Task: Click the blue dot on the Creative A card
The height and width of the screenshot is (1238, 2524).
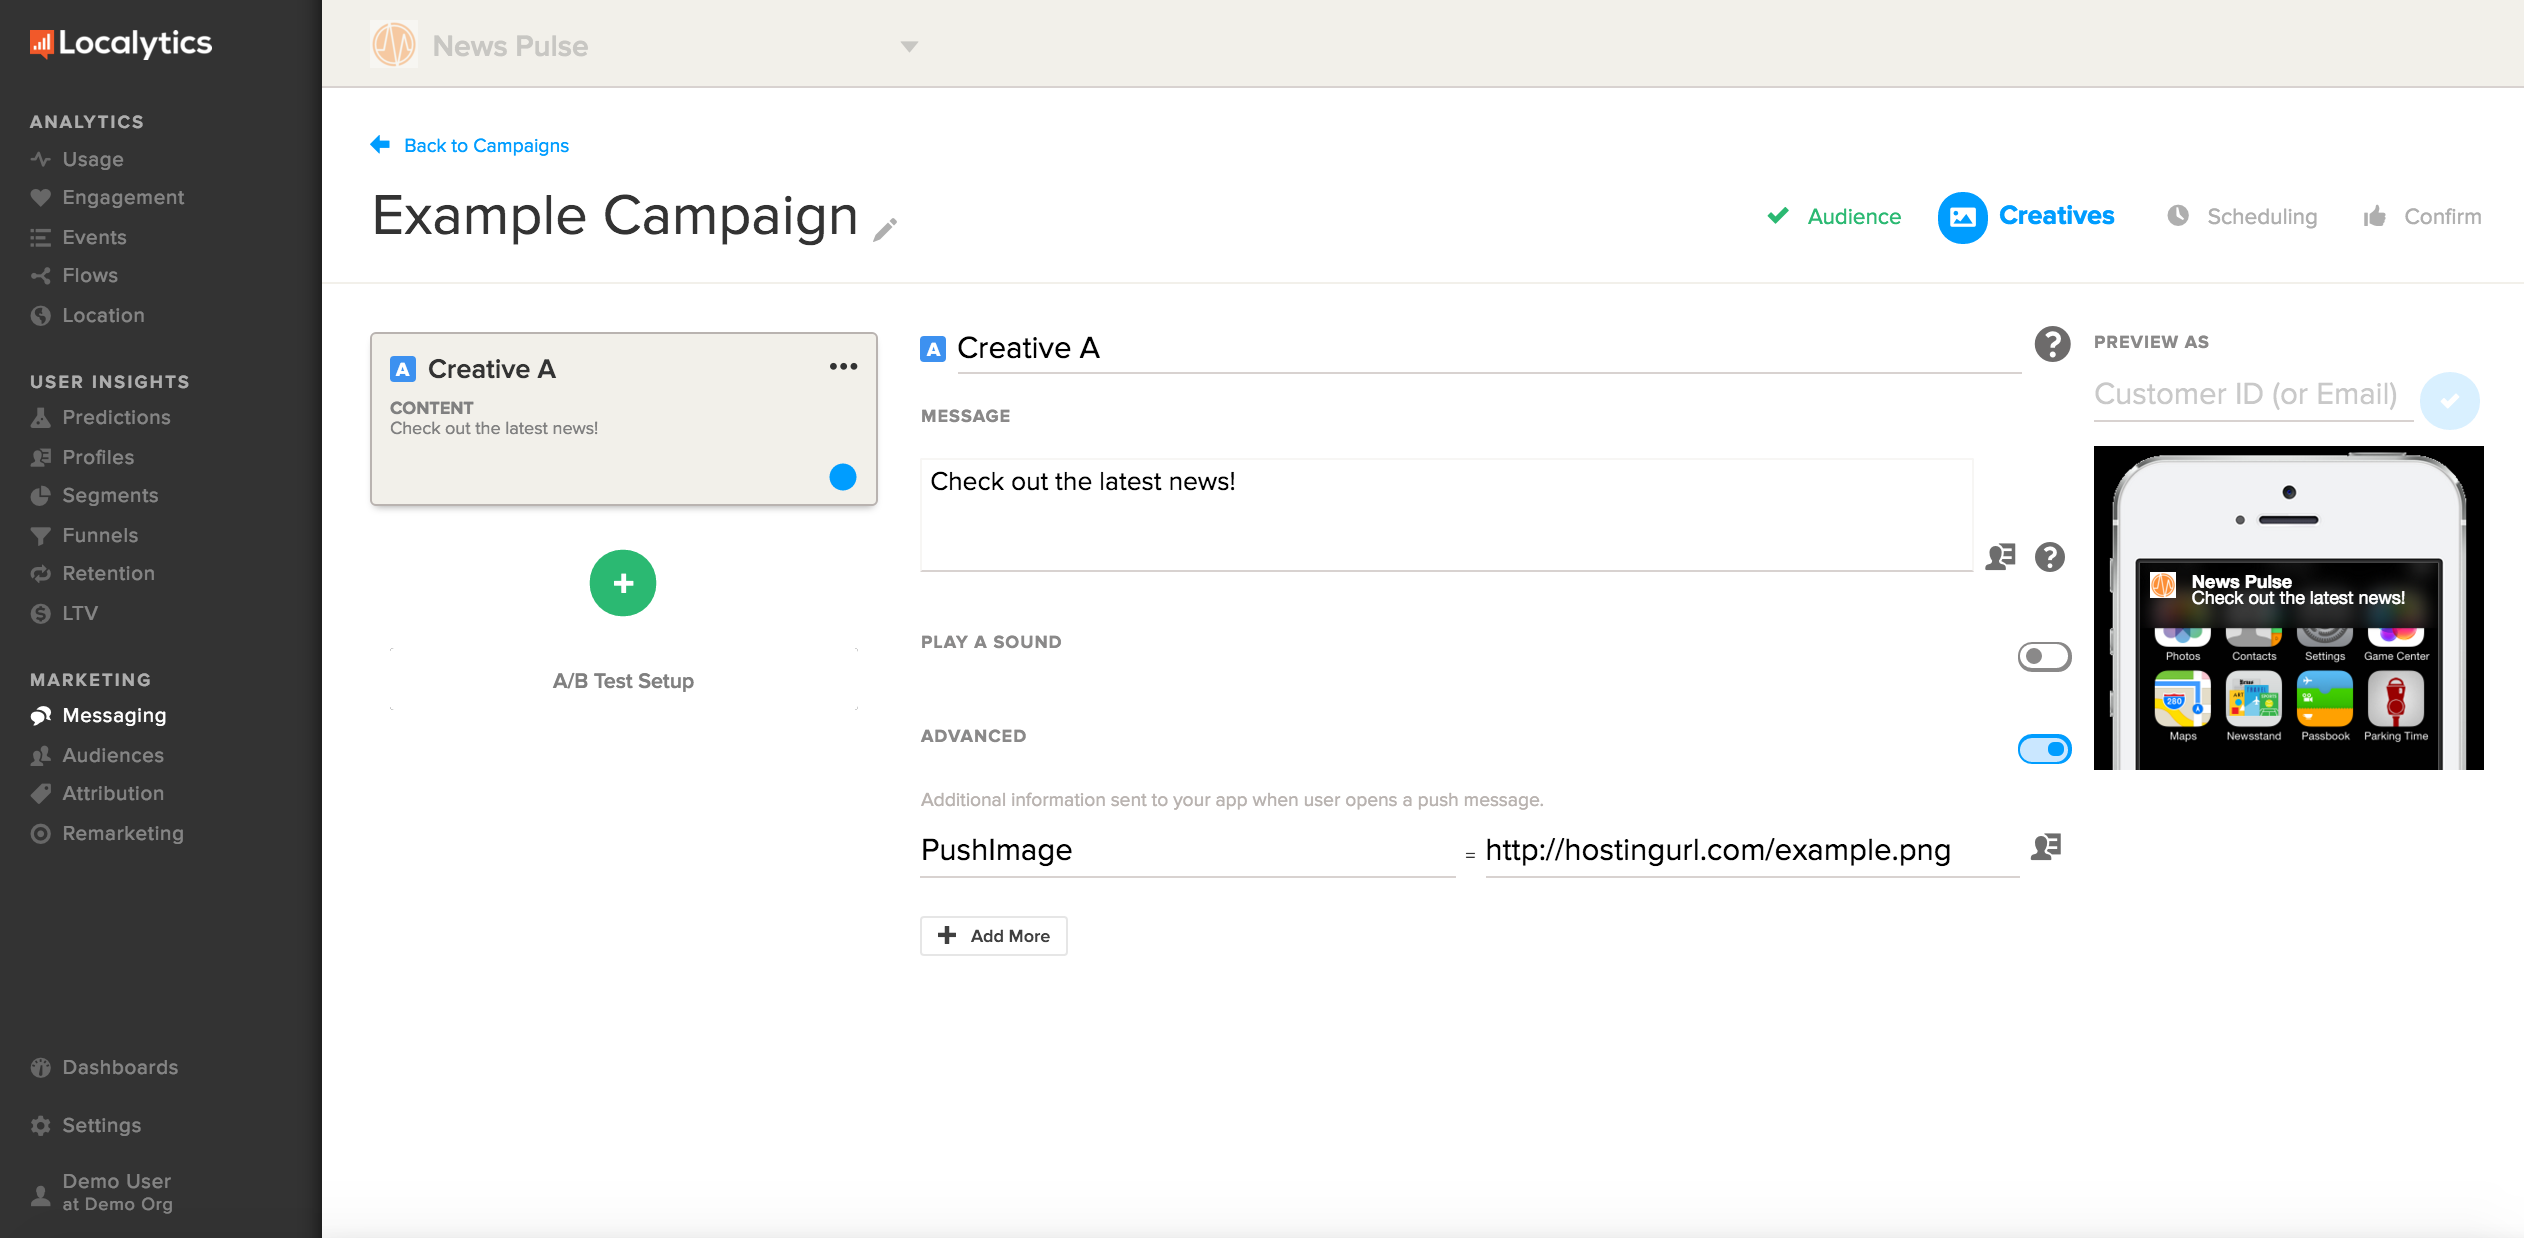Action: coord(843,477)
